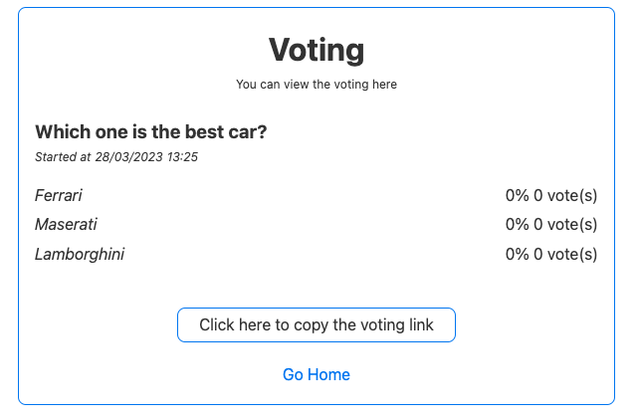This screenshot has height=418, width=640.
Task: Click the word 'car?' in the question
Action: click(246, 132)
